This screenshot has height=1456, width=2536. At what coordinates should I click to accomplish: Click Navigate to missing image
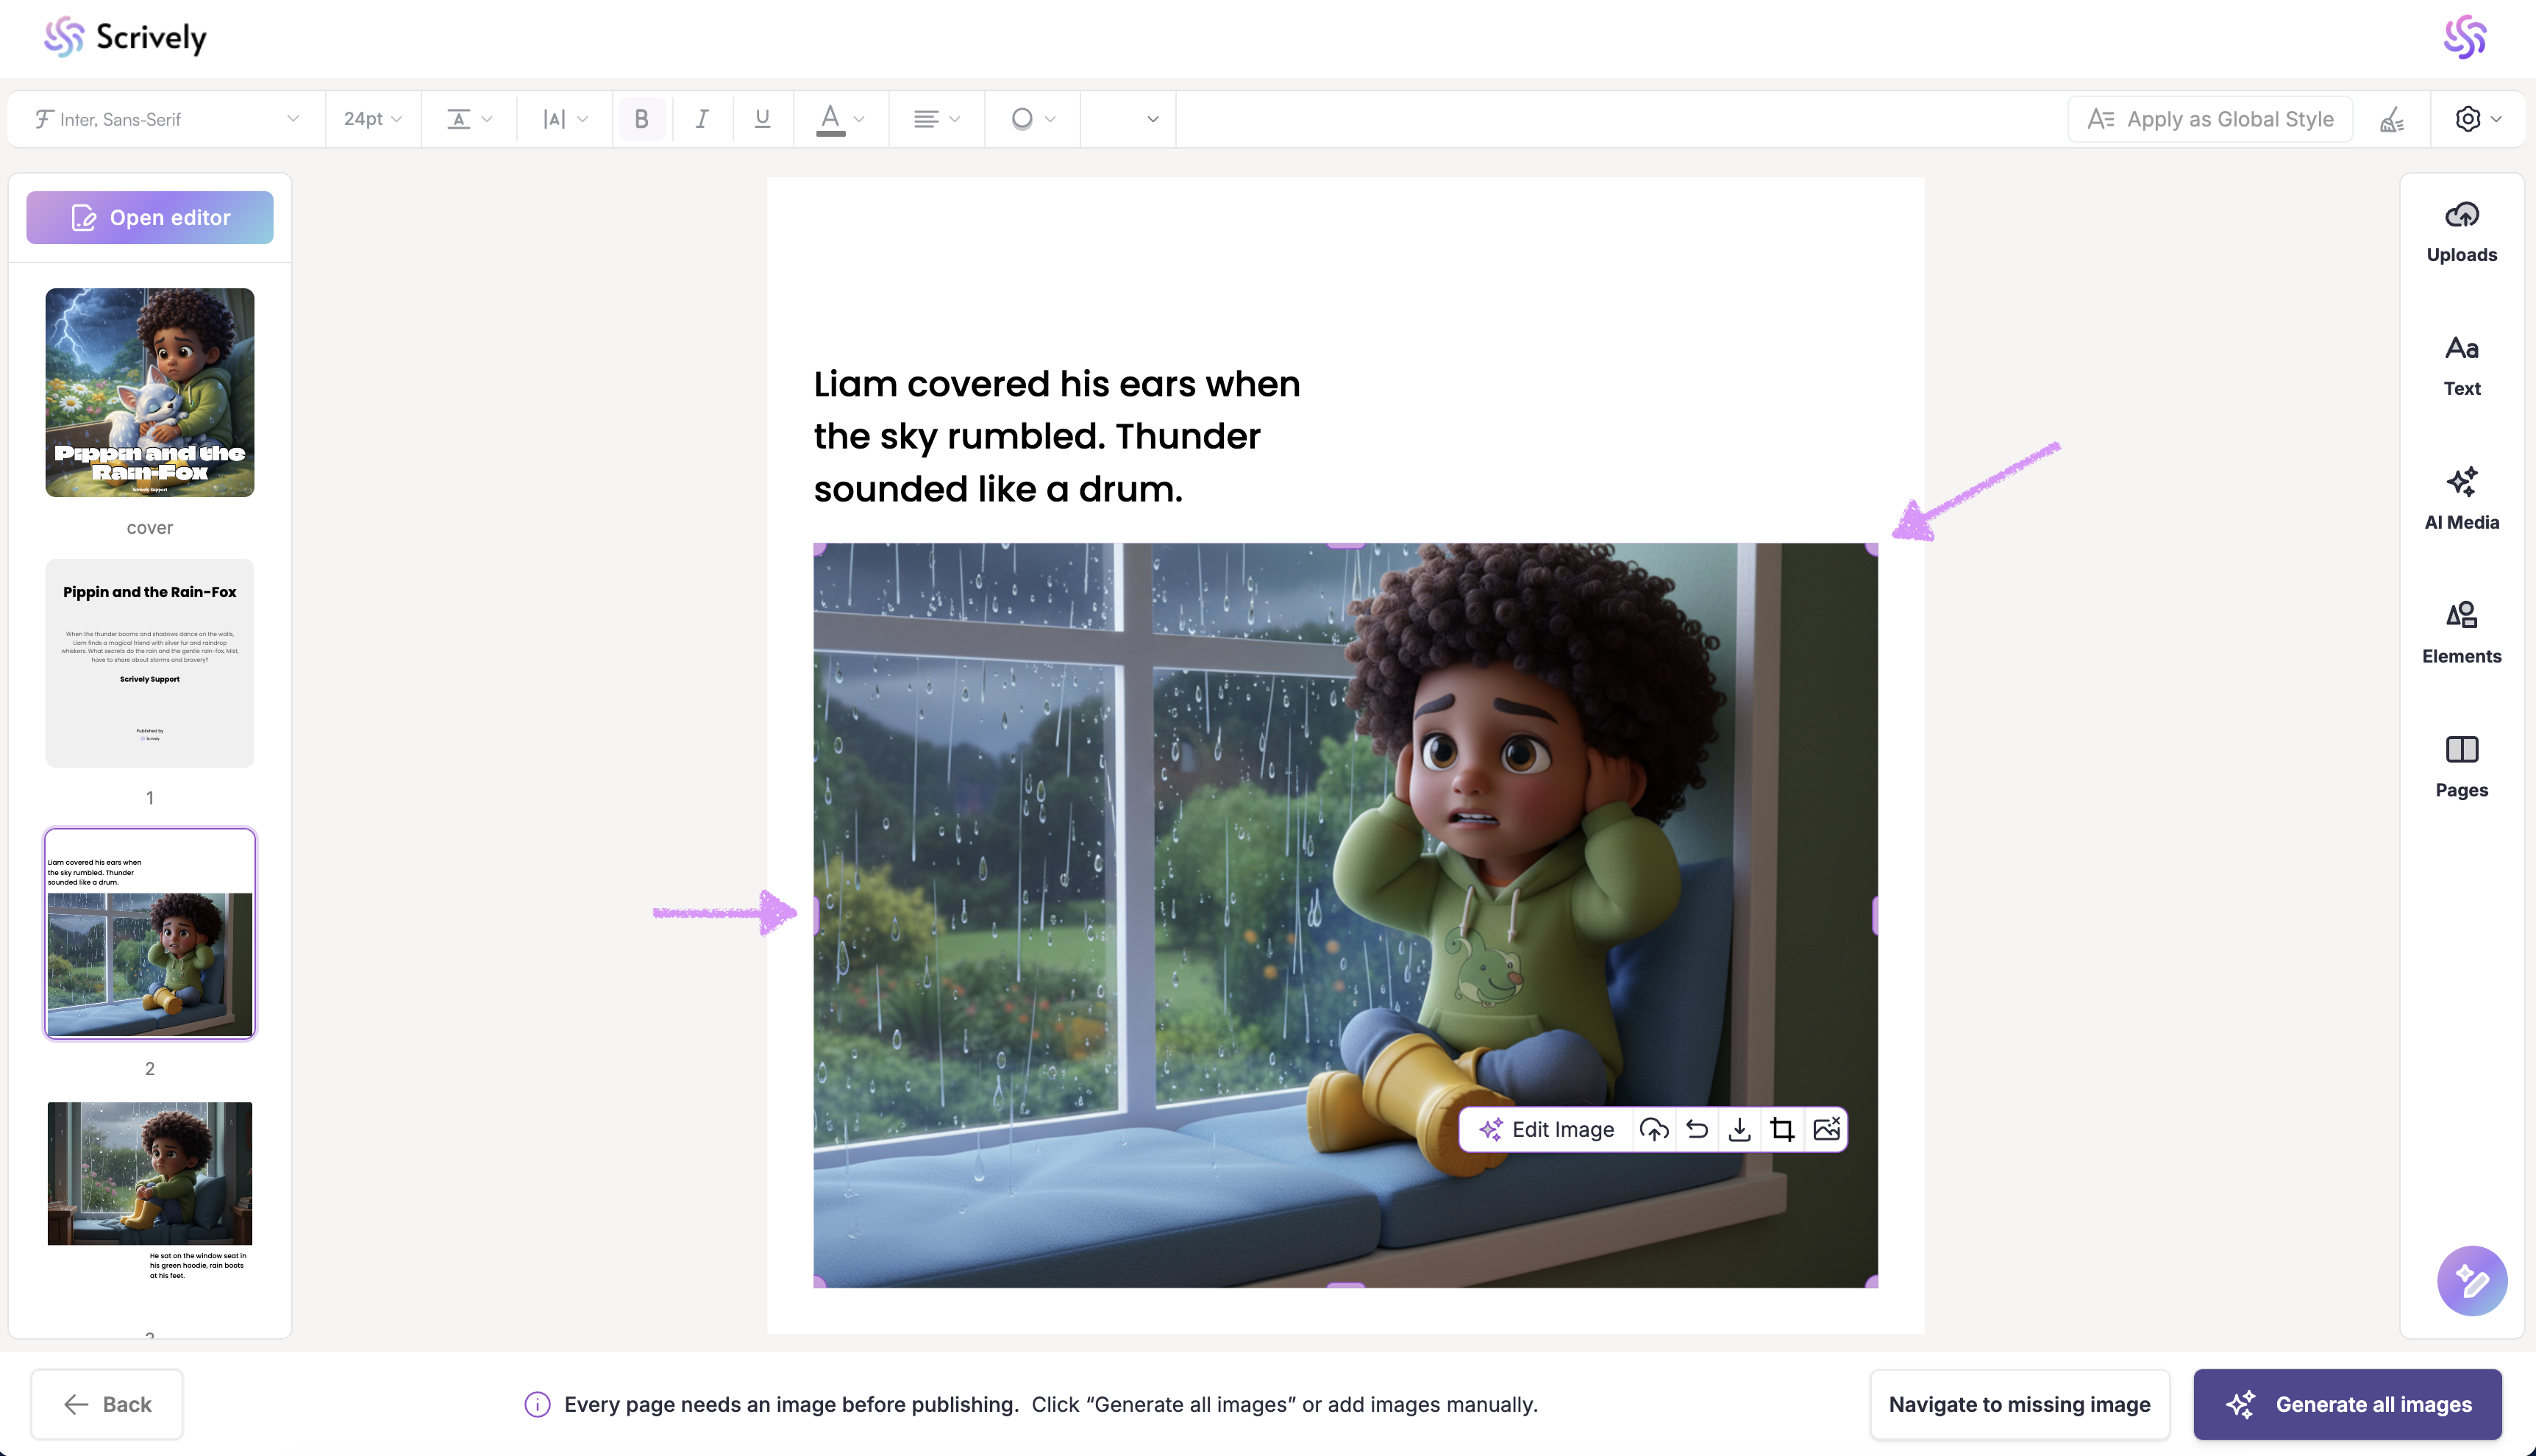(2019, 1404)
